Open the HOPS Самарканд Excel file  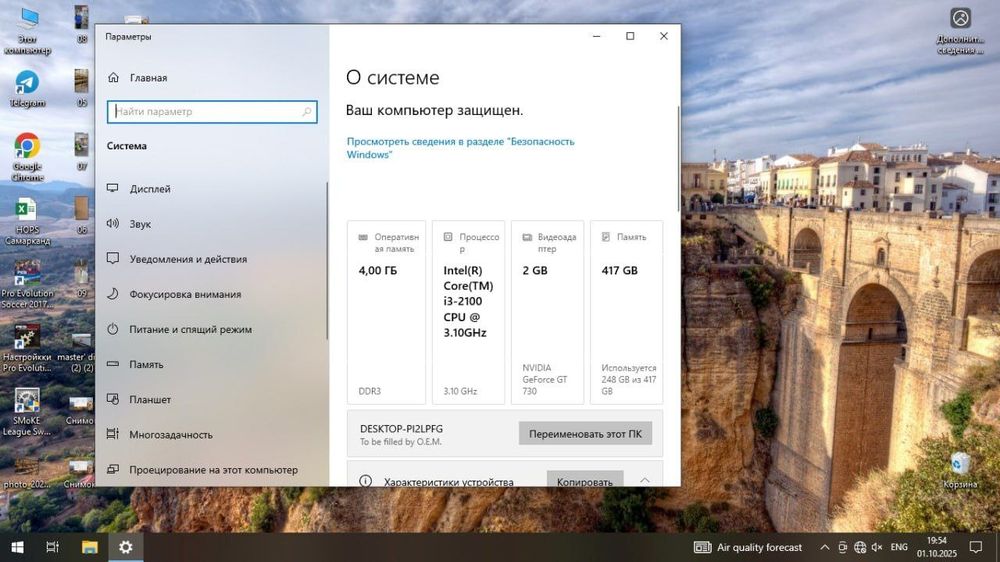[27, 221]
